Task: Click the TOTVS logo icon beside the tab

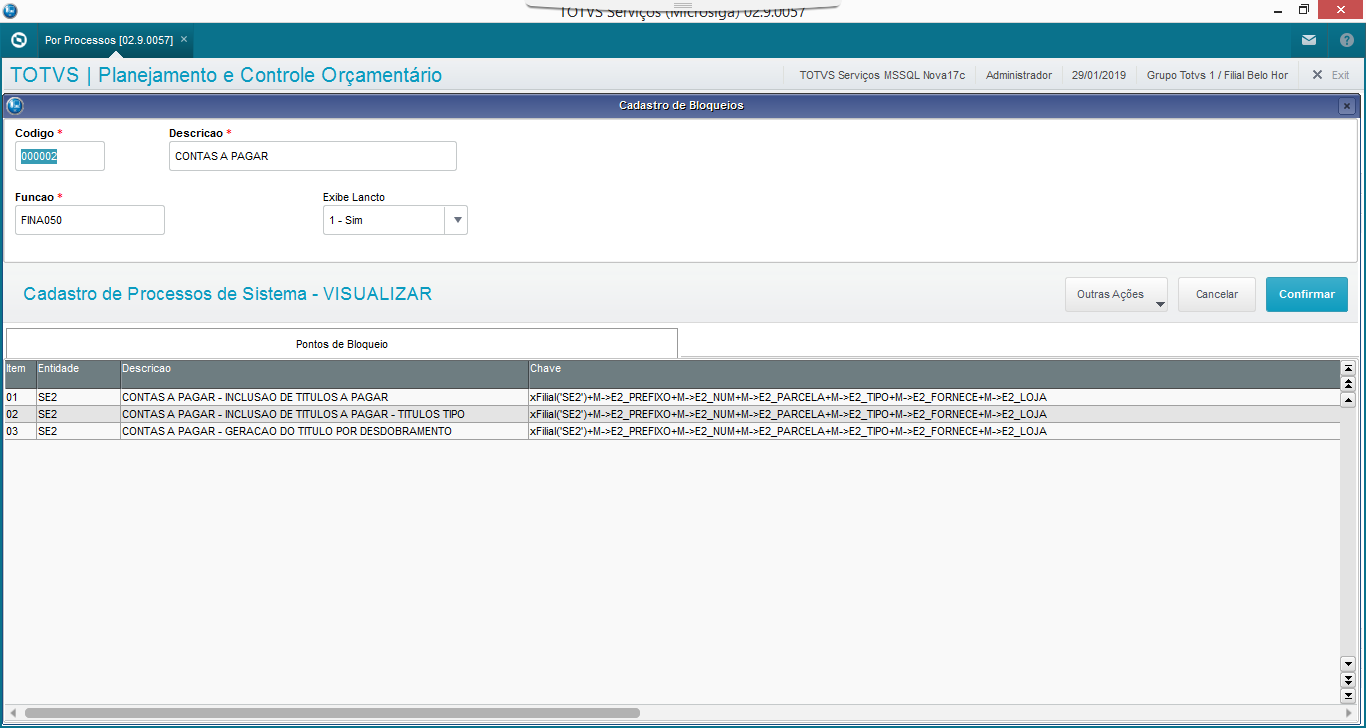Action: 18,40
